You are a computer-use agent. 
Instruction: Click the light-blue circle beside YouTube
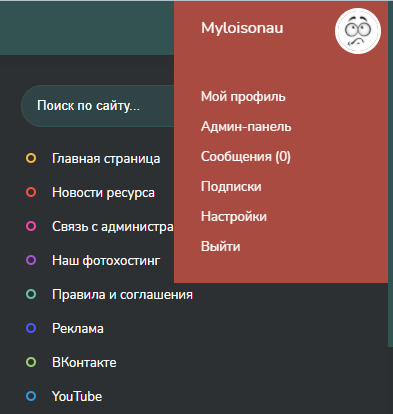(x=31, y=396)
